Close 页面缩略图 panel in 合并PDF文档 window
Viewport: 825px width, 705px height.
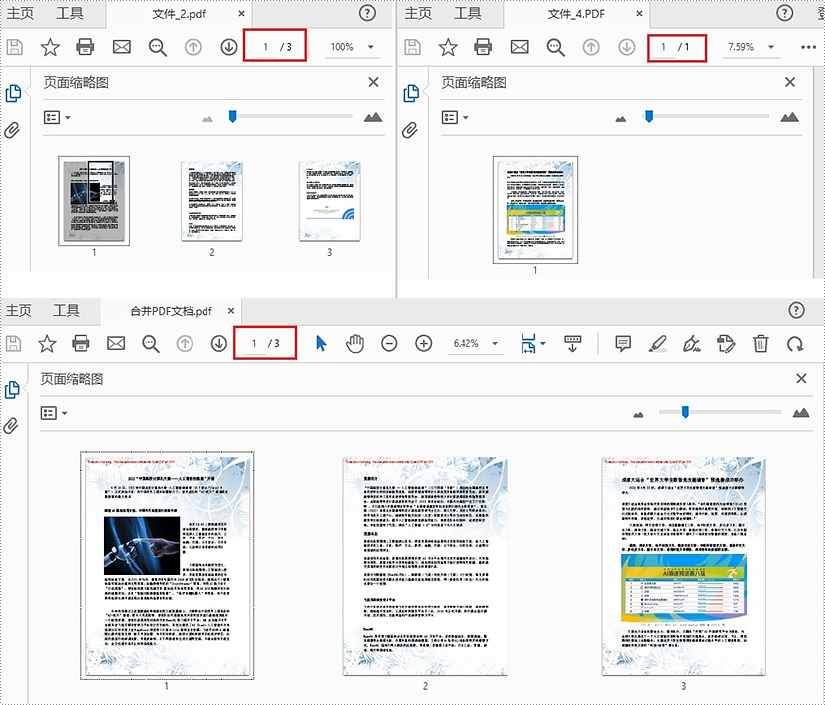[x=801, y=378]
